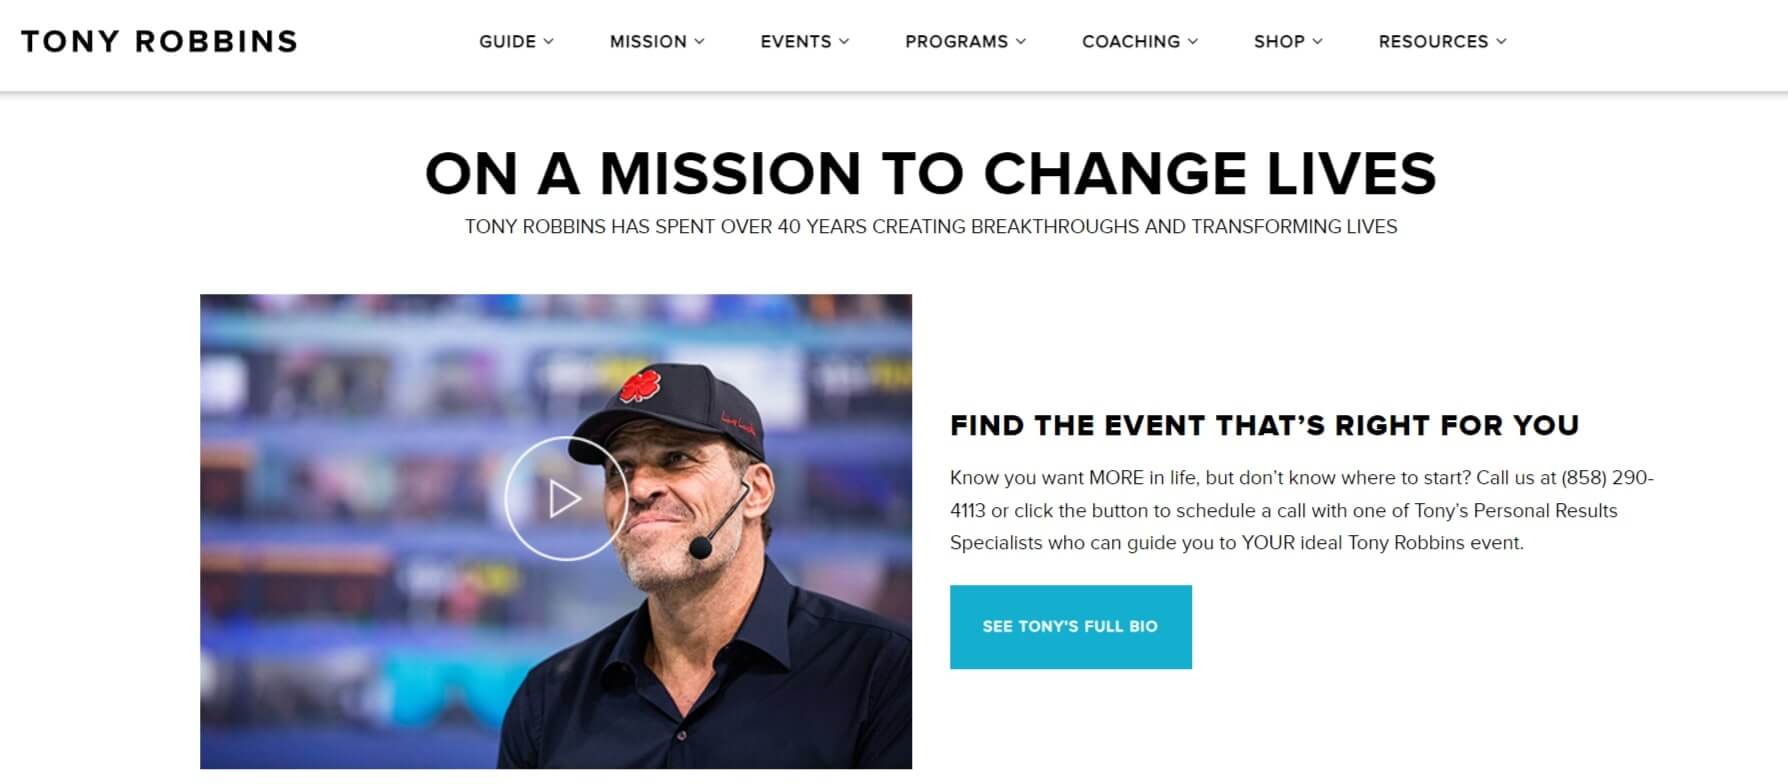The height and width of the screenshot is (784, 1788).
Task: Expand the Resources chevron arrow
Action: (x=1501, y=41)
